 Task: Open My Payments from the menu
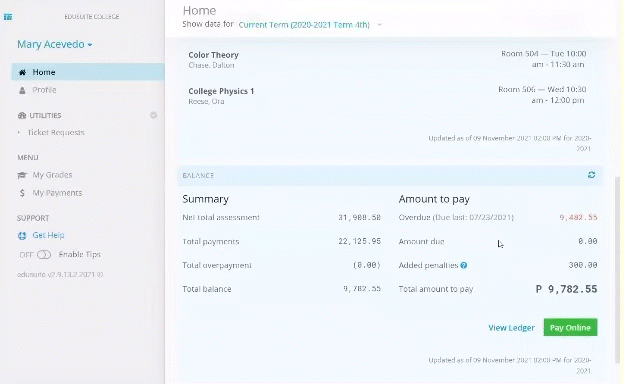(57, 193)
